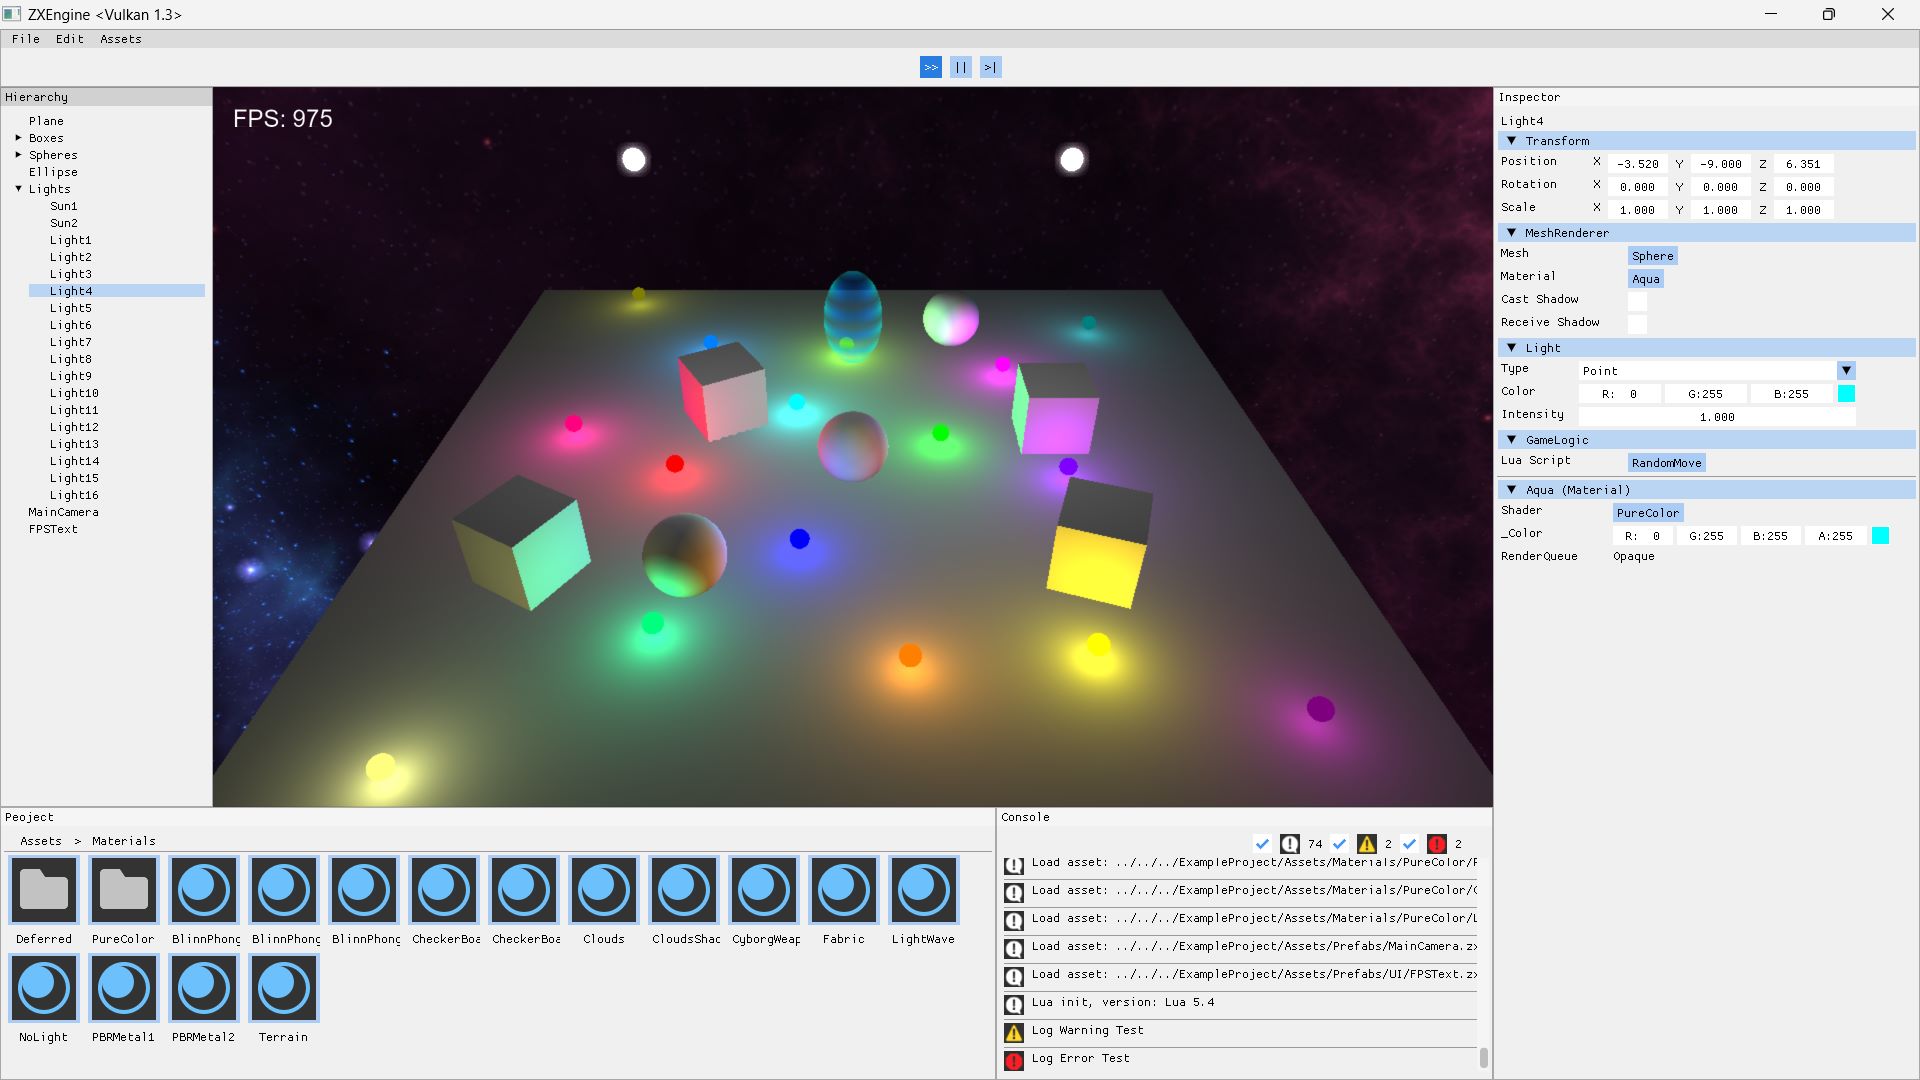Click the Intensity value field
This screenshot has width=1920, height=1080.
click(1716, 417)
